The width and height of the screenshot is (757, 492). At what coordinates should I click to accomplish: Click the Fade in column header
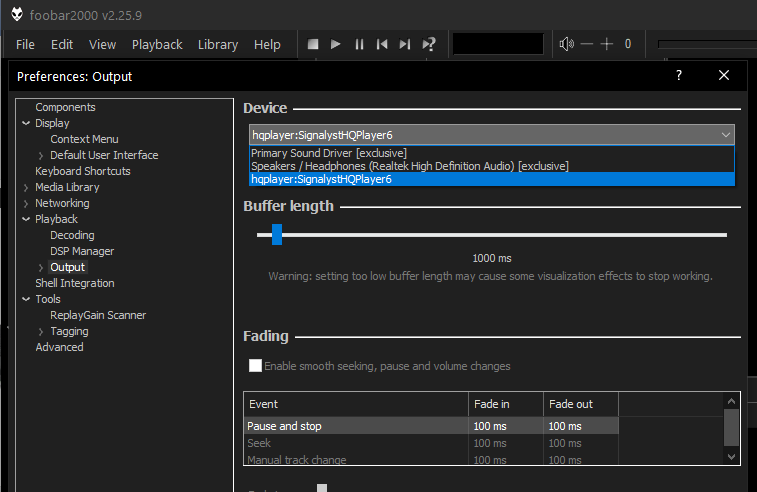point(506,404)
